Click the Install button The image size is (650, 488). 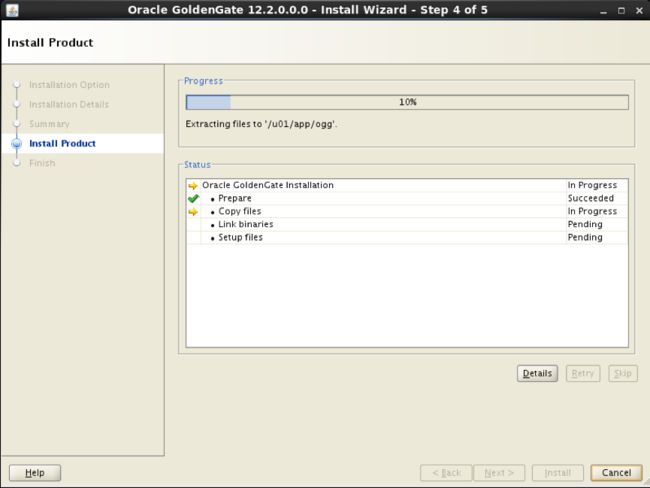click(558, 473)
